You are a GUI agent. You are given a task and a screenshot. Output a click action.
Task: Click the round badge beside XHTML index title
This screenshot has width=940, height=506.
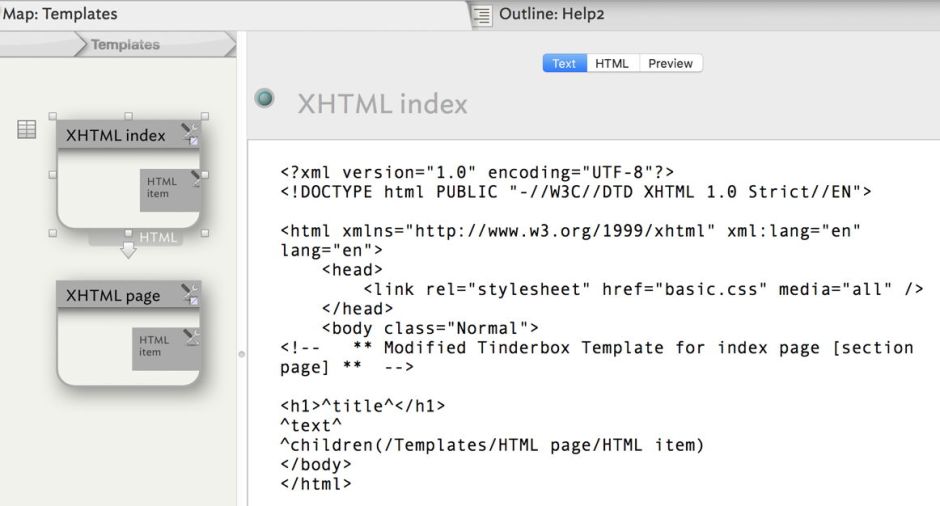tap(265, 99)
